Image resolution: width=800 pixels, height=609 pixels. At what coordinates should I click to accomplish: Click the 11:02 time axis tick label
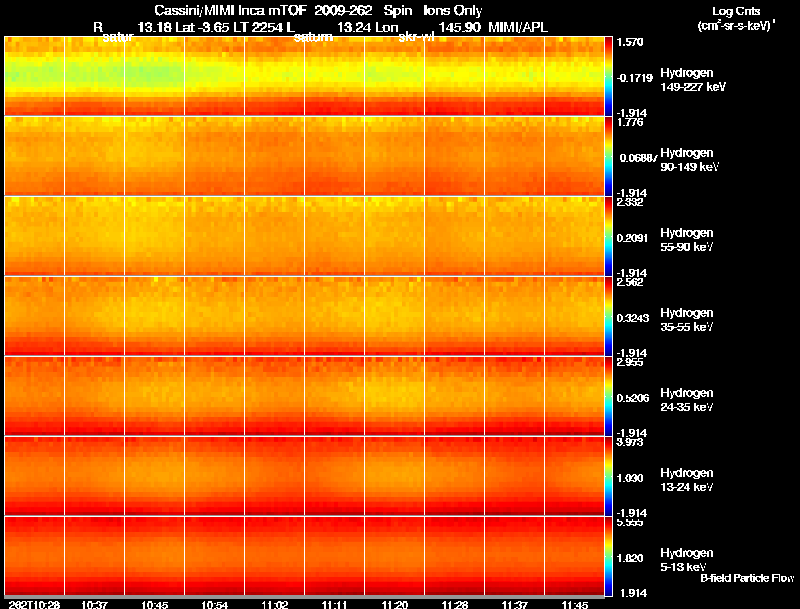click(274, 604)
